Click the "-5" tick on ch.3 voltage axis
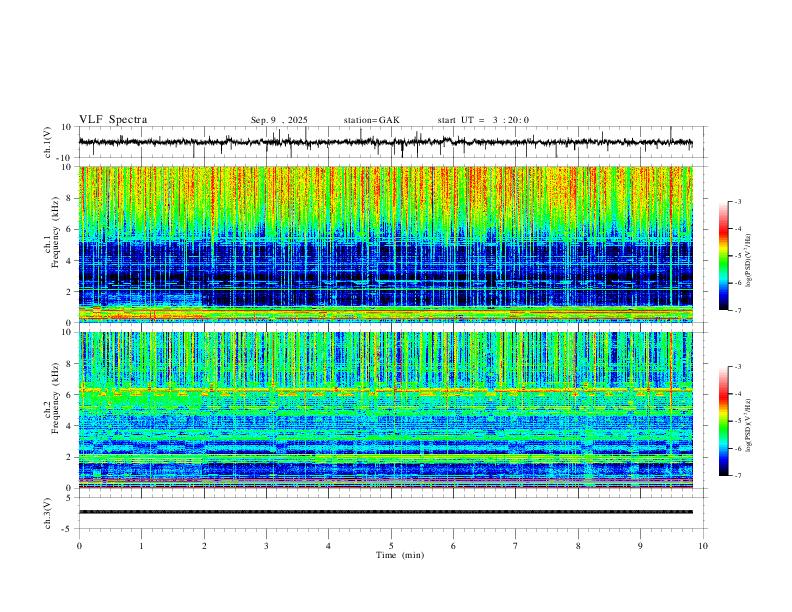792x612 pixels. pyautogui.click(x=68, y=529)
